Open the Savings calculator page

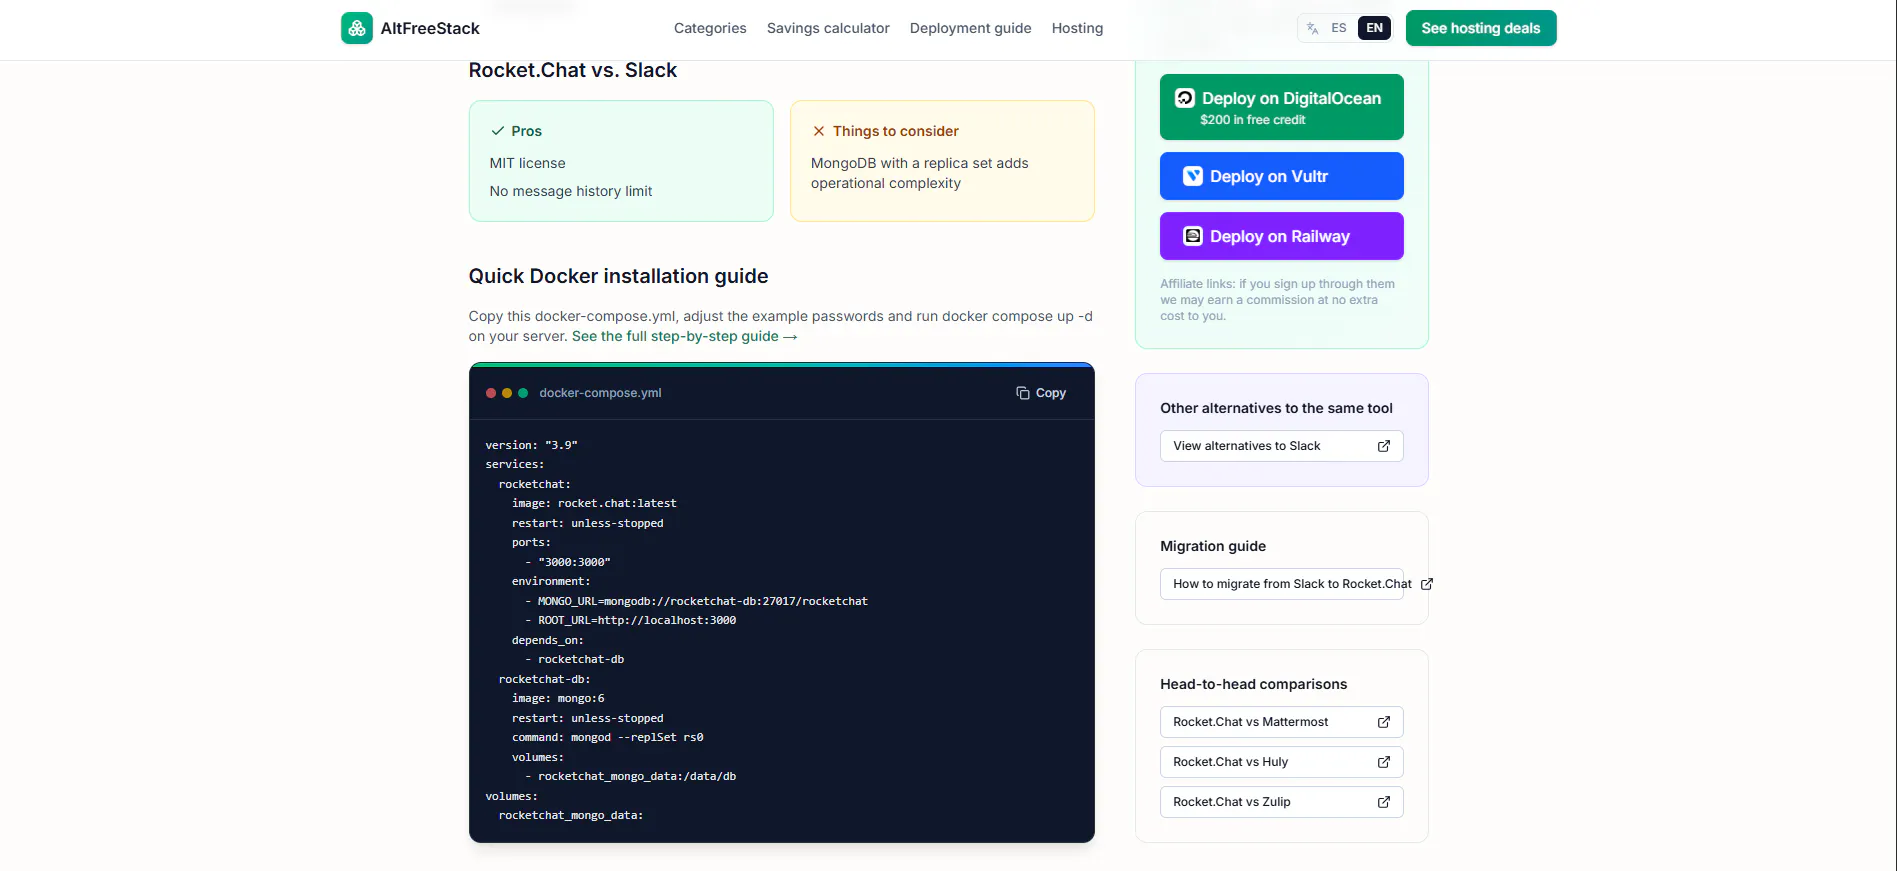point(828,28)
